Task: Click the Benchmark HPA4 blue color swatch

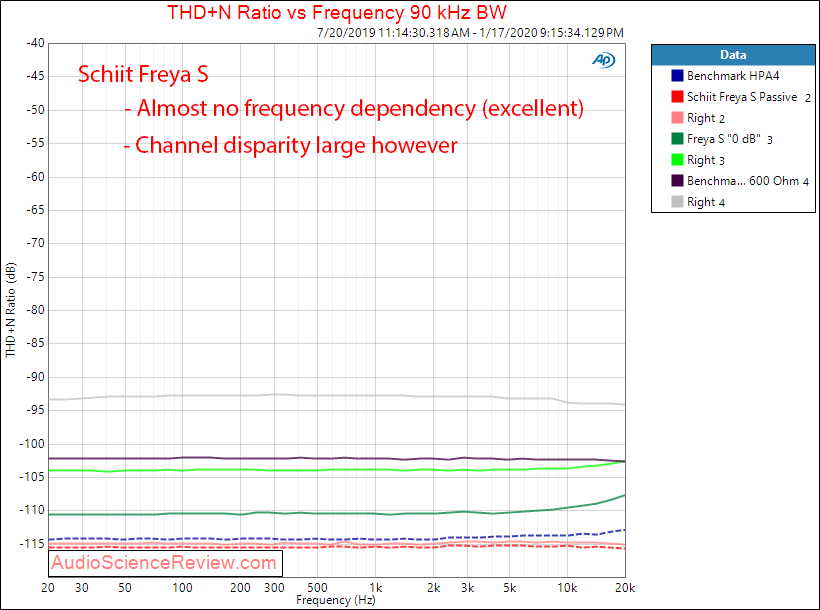Action: [677, 75]
